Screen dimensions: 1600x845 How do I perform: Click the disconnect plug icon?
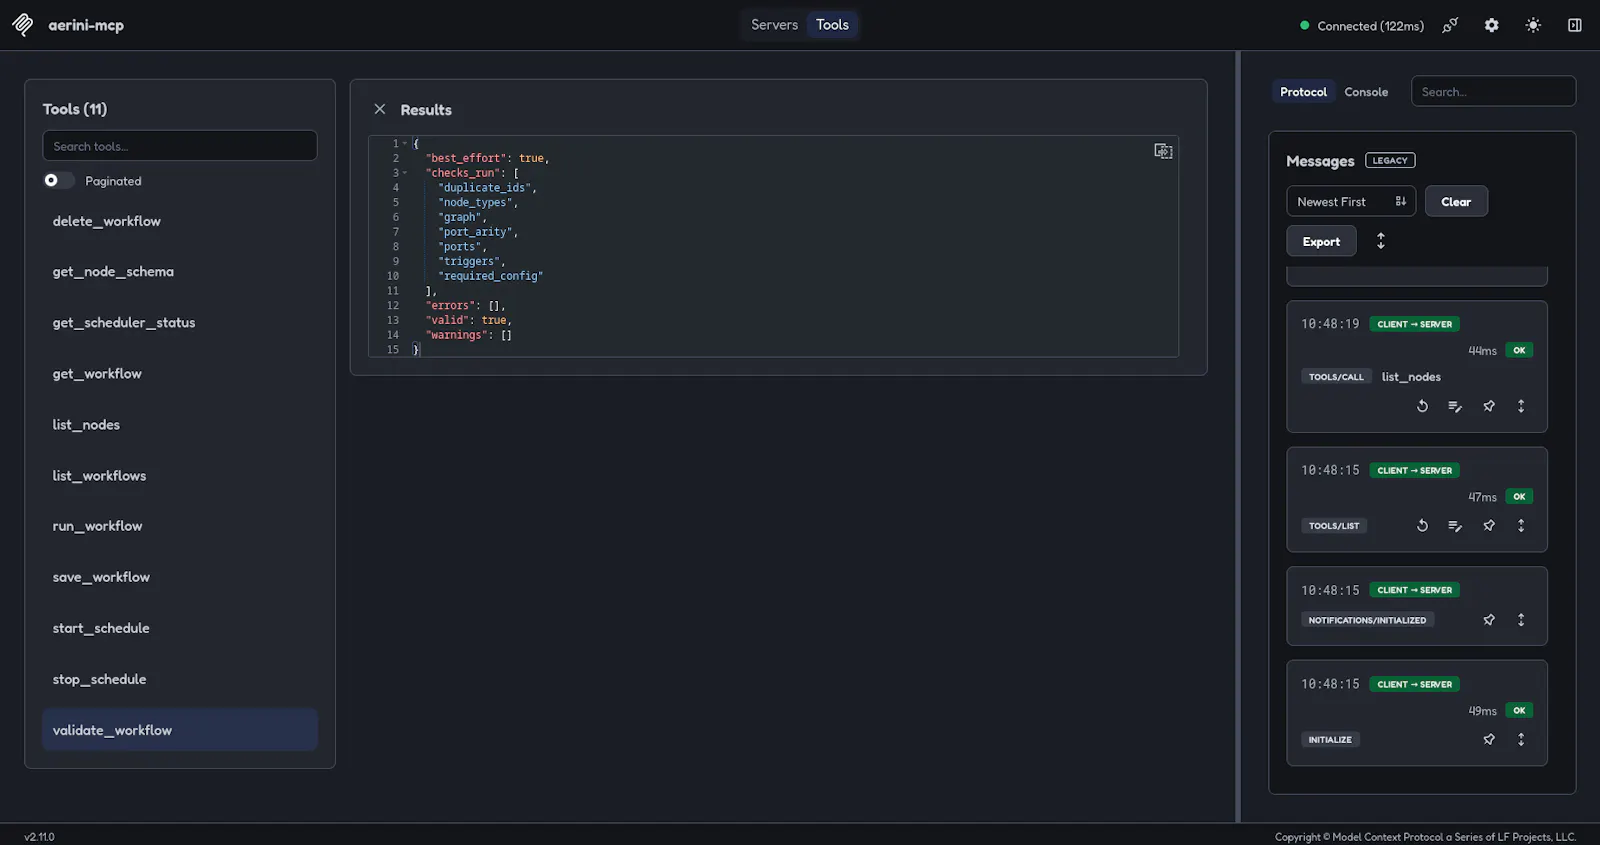click(x=1450, y=25)
